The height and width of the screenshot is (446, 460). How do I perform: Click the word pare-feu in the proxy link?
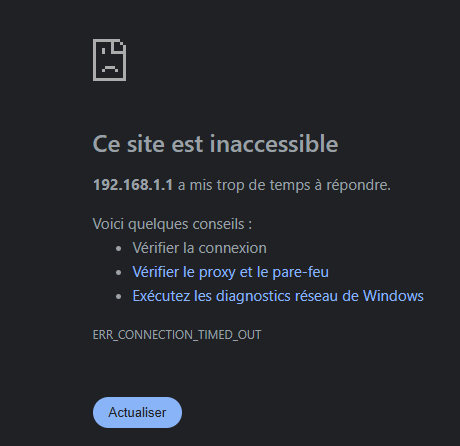(300, 273)
